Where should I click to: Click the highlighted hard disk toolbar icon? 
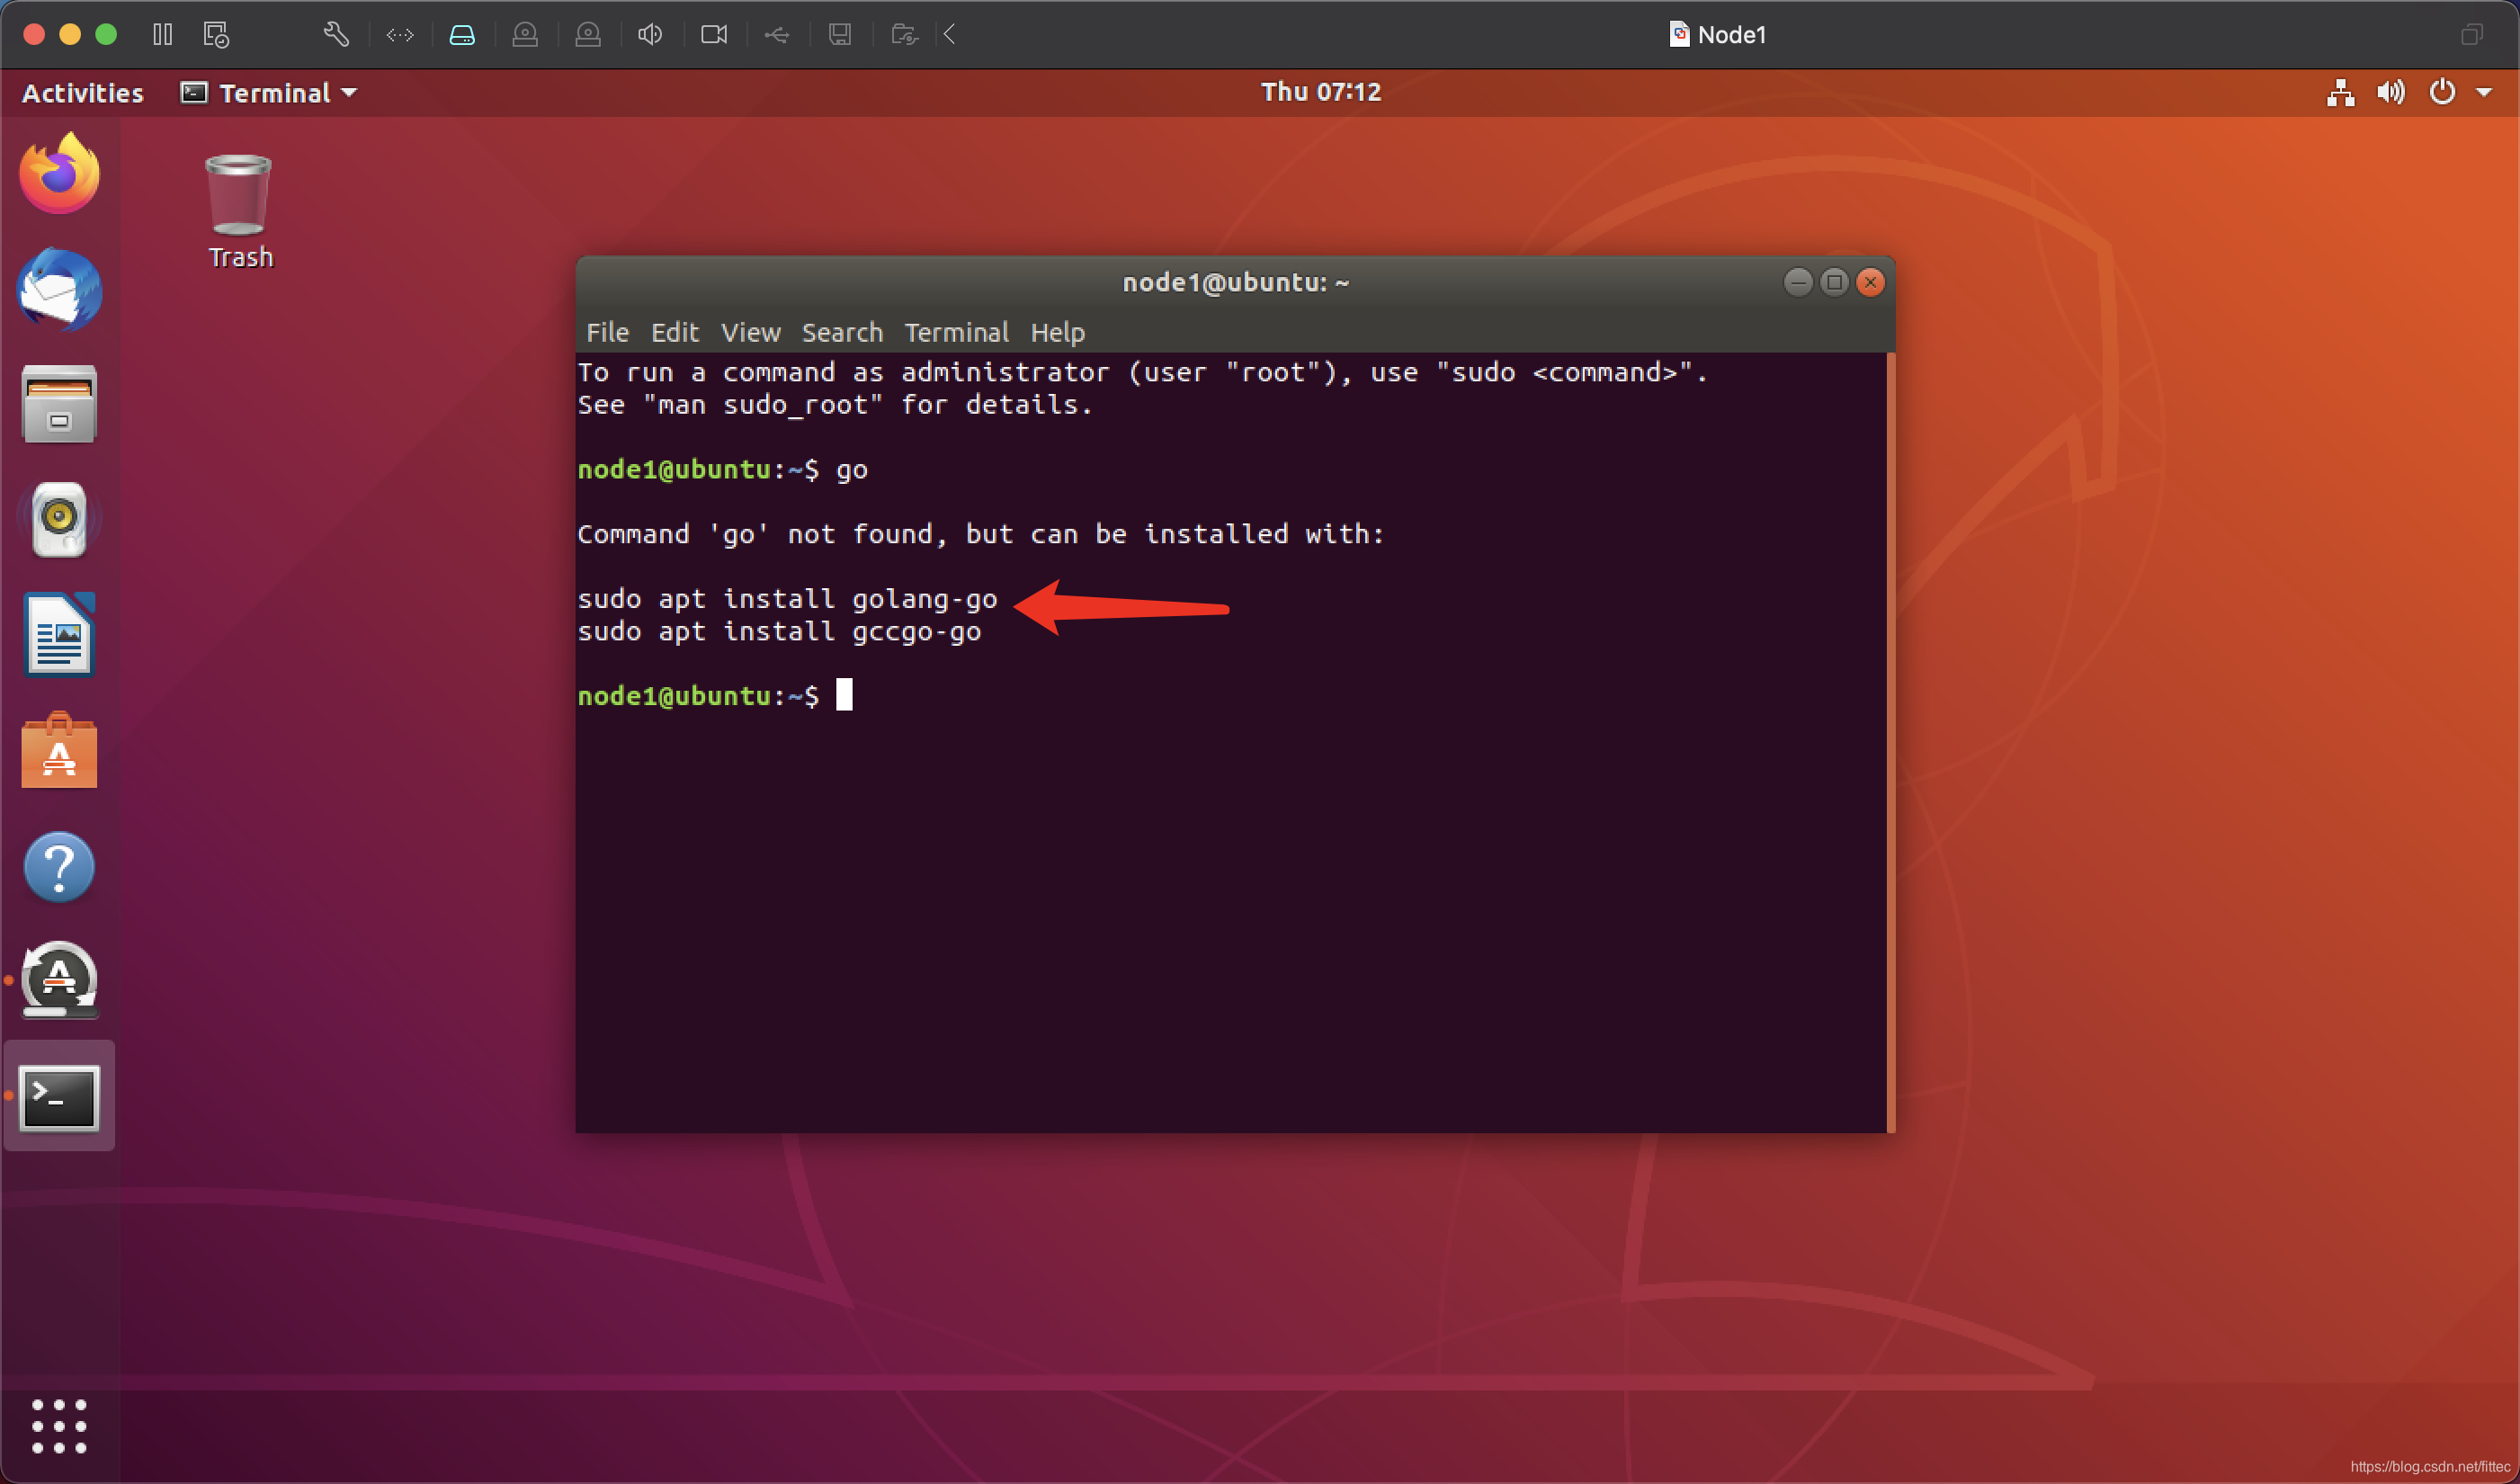462,36
